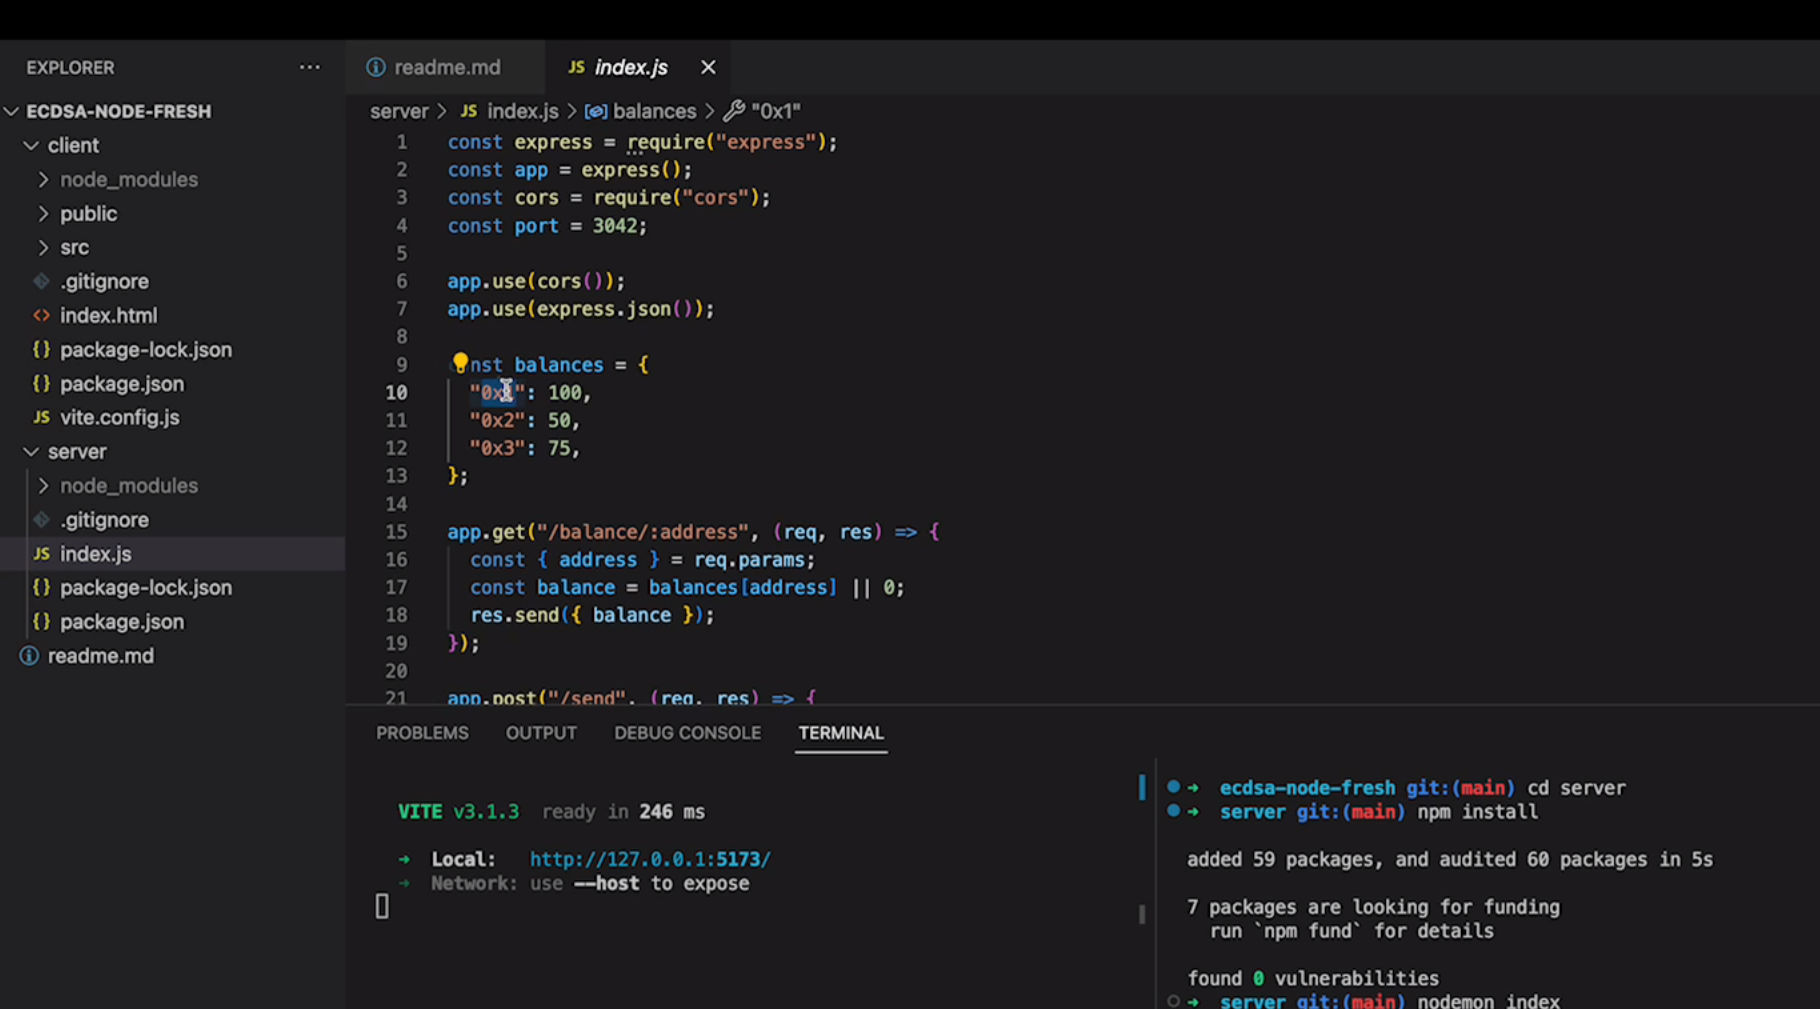Viewport: 1820px width, 1009px height.
Task: Select package-lock.json in the client folder
Action: tap(146, 349)
